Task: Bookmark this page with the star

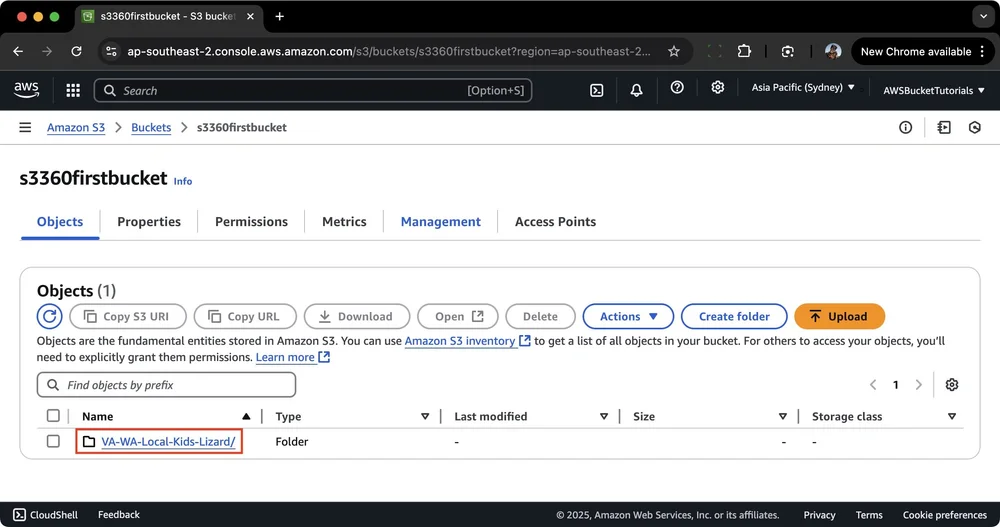Action: (673, 51)
